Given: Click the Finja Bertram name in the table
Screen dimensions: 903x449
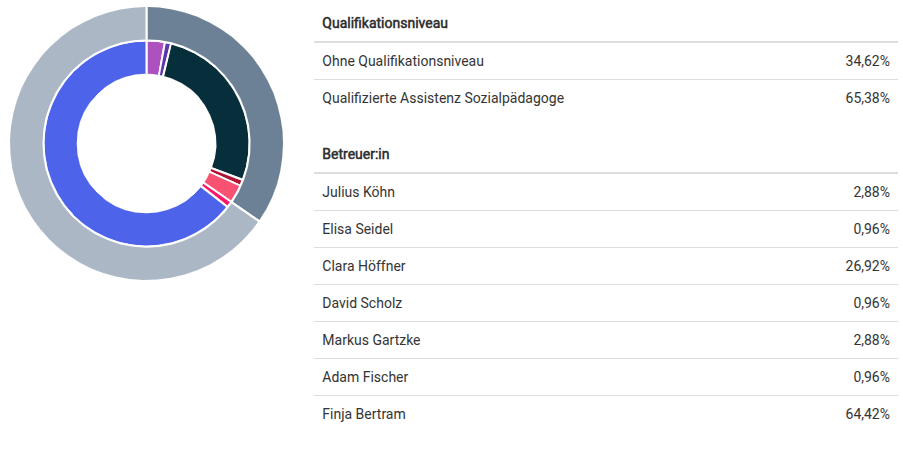Looking at the screenshot, I should pyautogui.click(x=364, y=414).
